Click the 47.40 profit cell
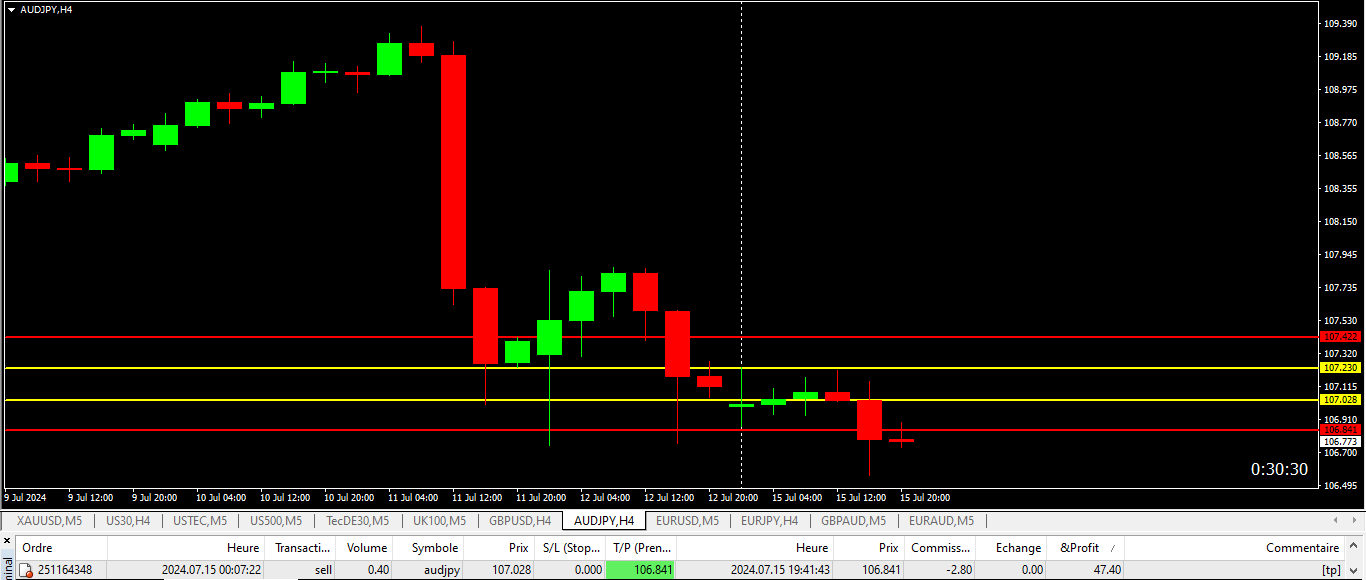Image resolution: width=1366 pixels, height=580 pixels. click(x=1086, y=570)
